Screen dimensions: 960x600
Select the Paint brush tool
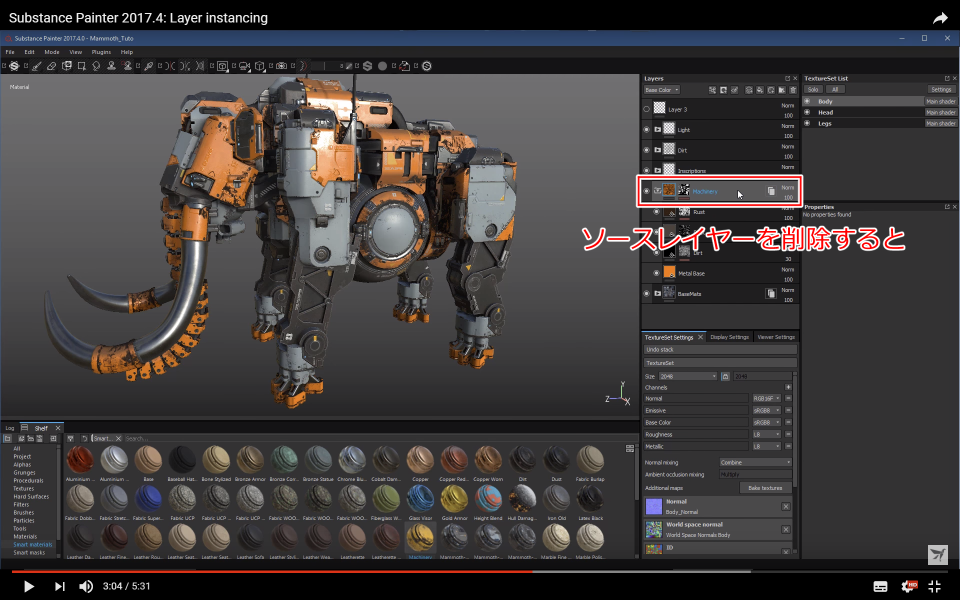coord(37,66)
